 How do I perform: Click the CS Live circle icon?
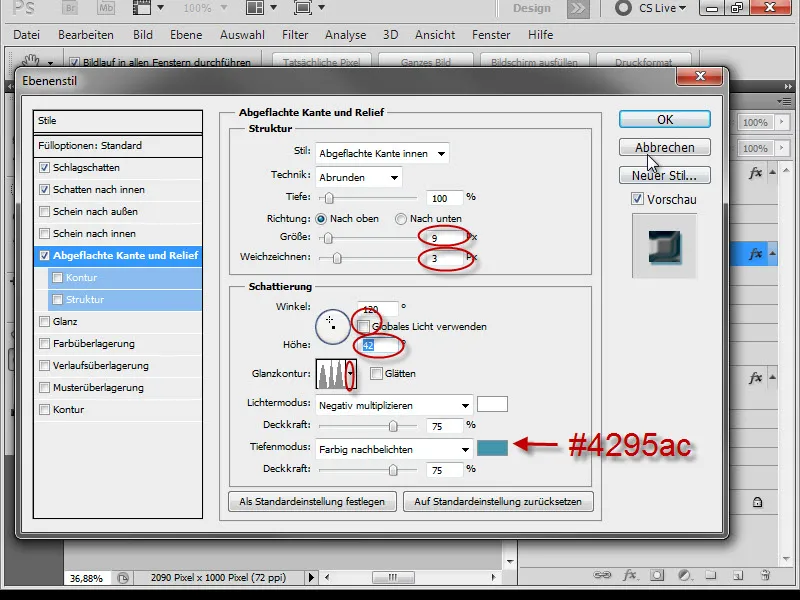623,8
